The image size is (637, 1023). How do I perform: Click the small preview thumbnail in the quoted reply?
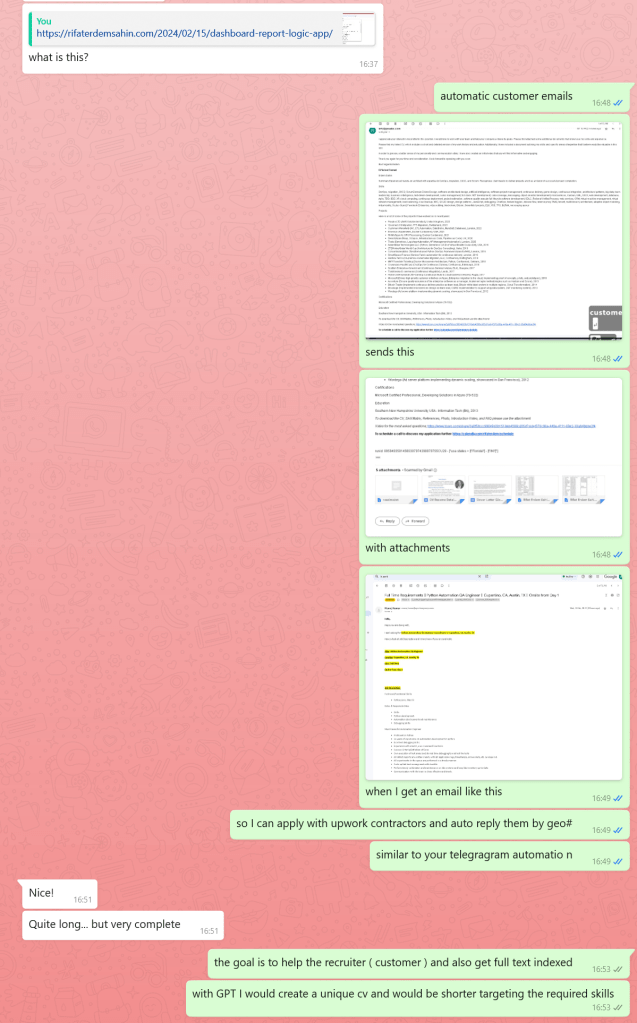point(358,29)
